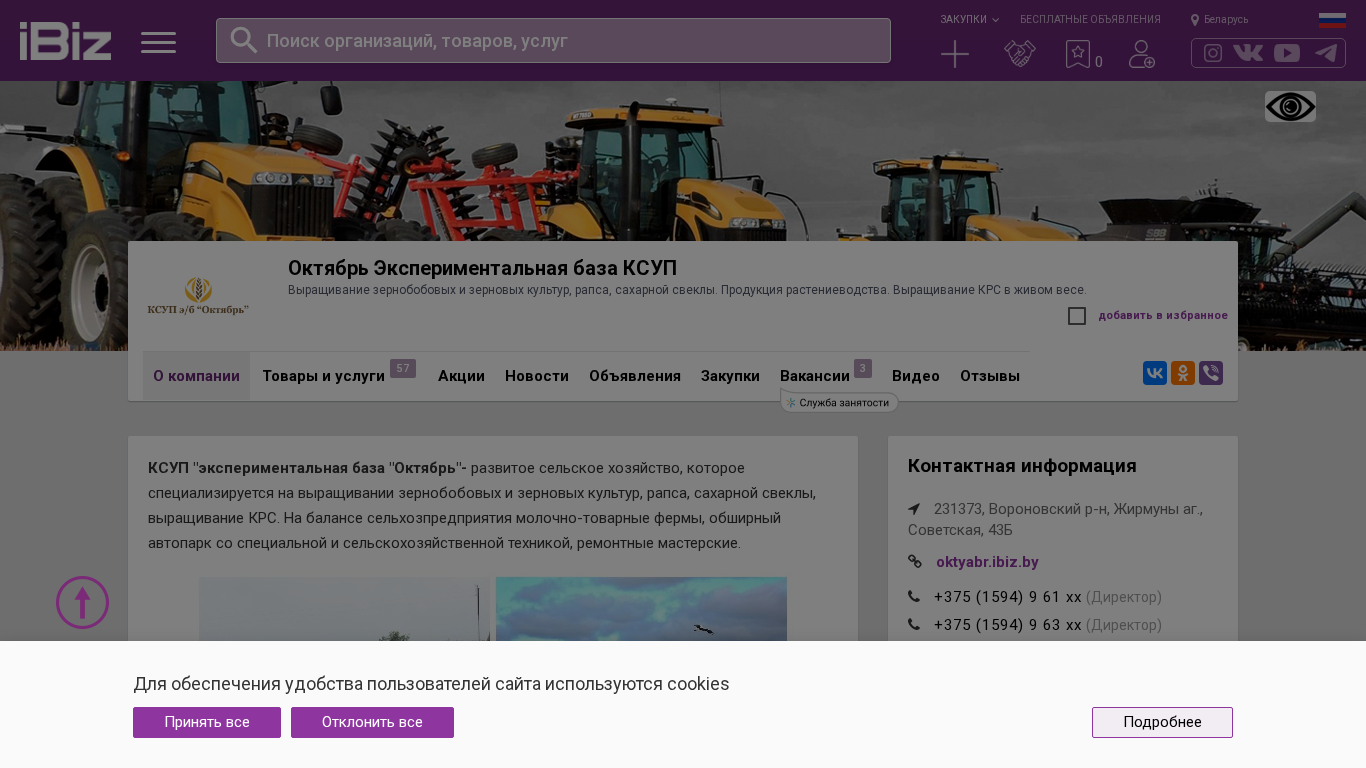1366x768 pixels.
Task: Click the link icon beside oktyabr.ibiz.by
Action: (x=915, y=562)
